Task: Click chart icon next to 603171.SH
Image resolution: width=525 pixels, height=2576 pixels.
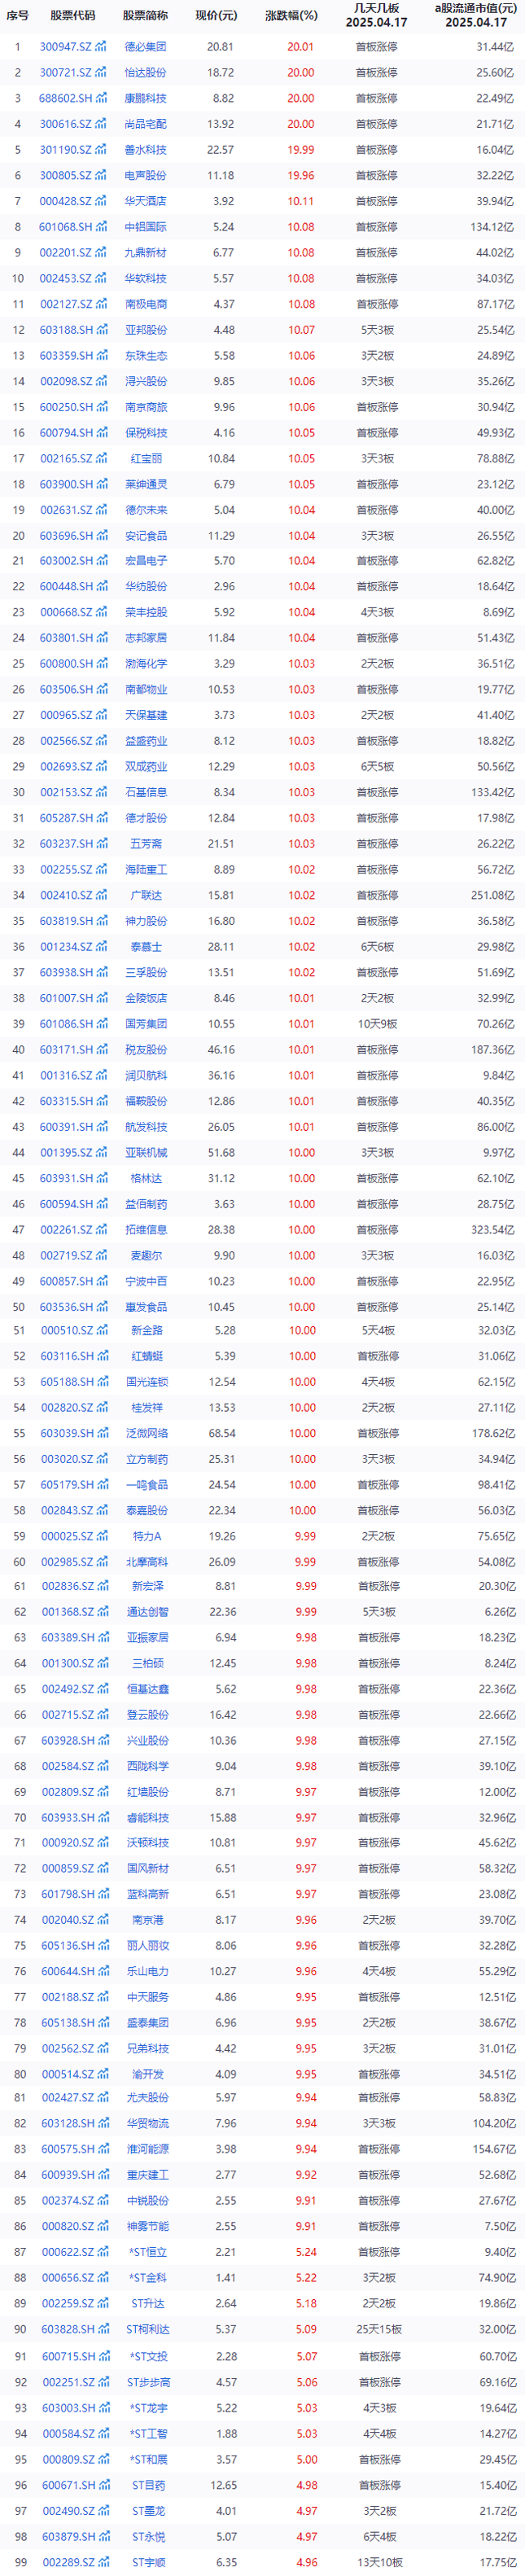Action: pyautogui.click(x=101, y=1050)
